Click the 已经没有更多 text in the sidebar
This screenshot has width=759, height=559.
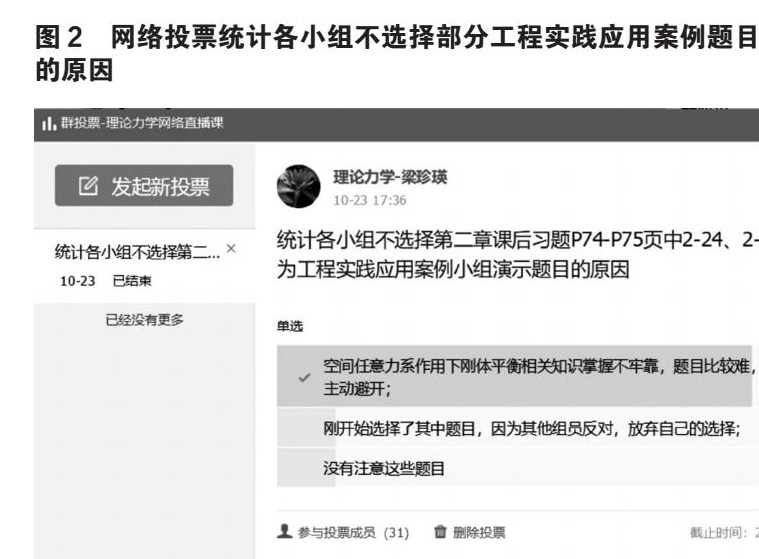[144, 320]
